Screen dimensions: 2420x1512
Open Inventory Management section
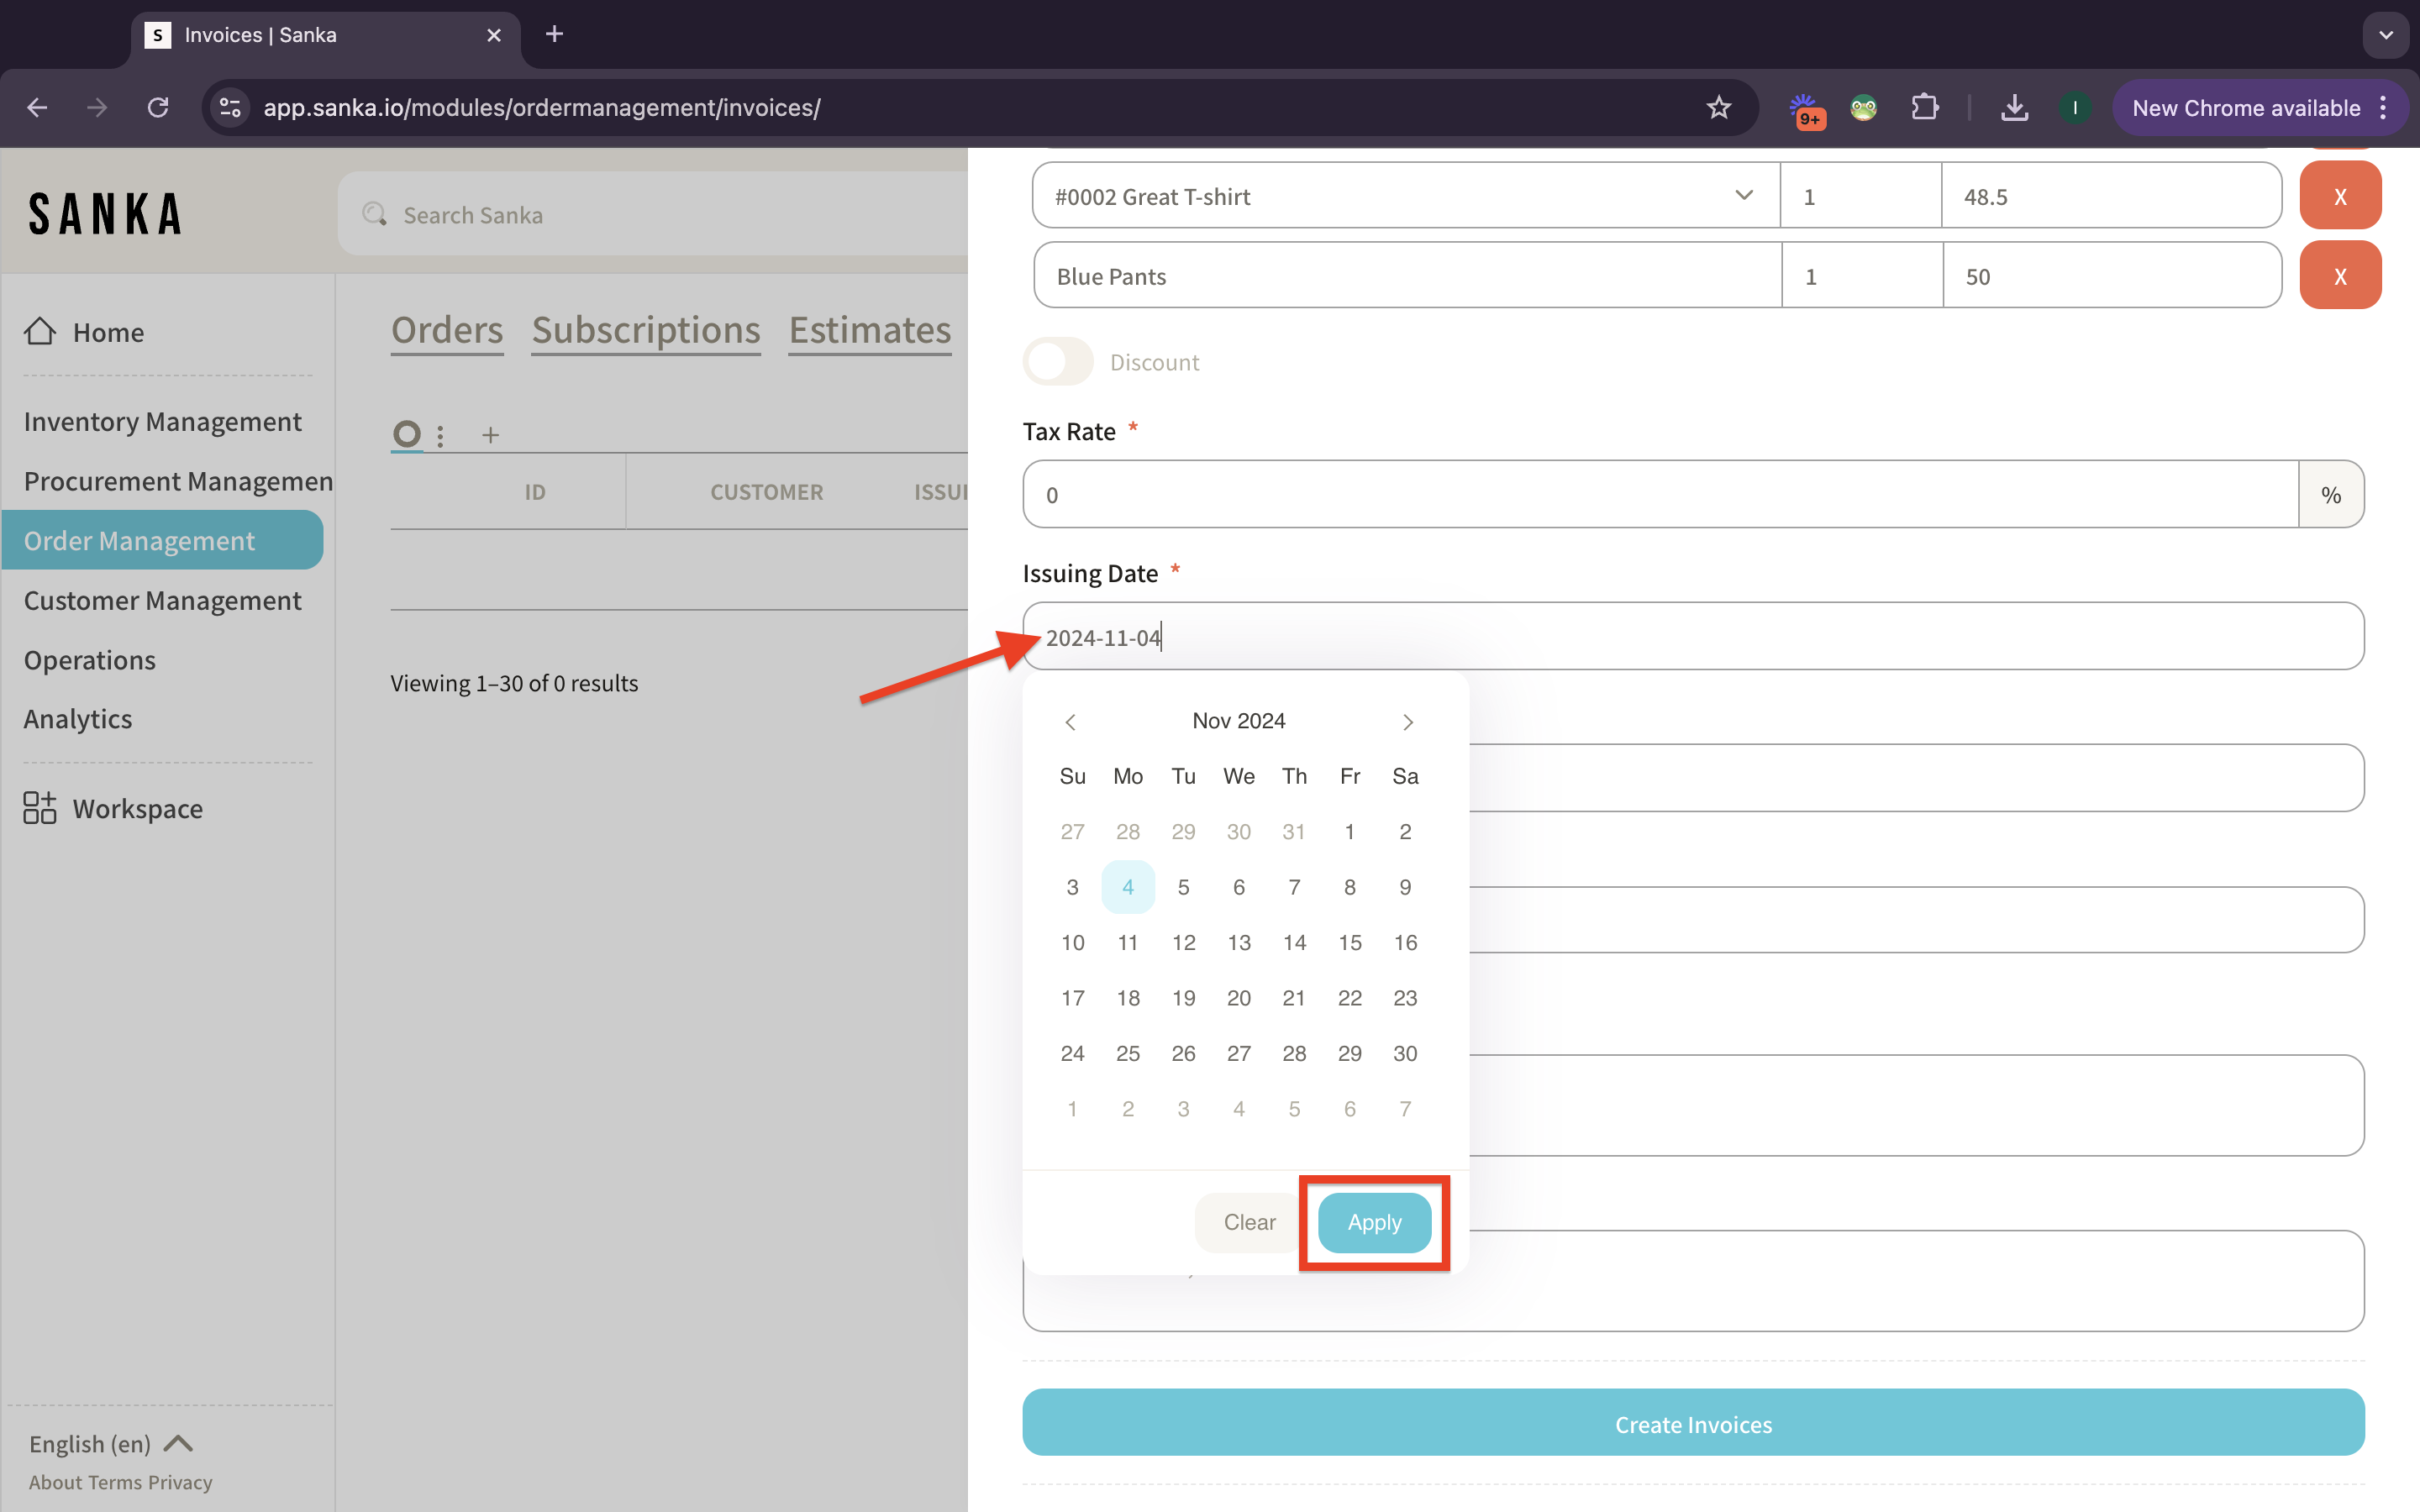click(164, 420)
